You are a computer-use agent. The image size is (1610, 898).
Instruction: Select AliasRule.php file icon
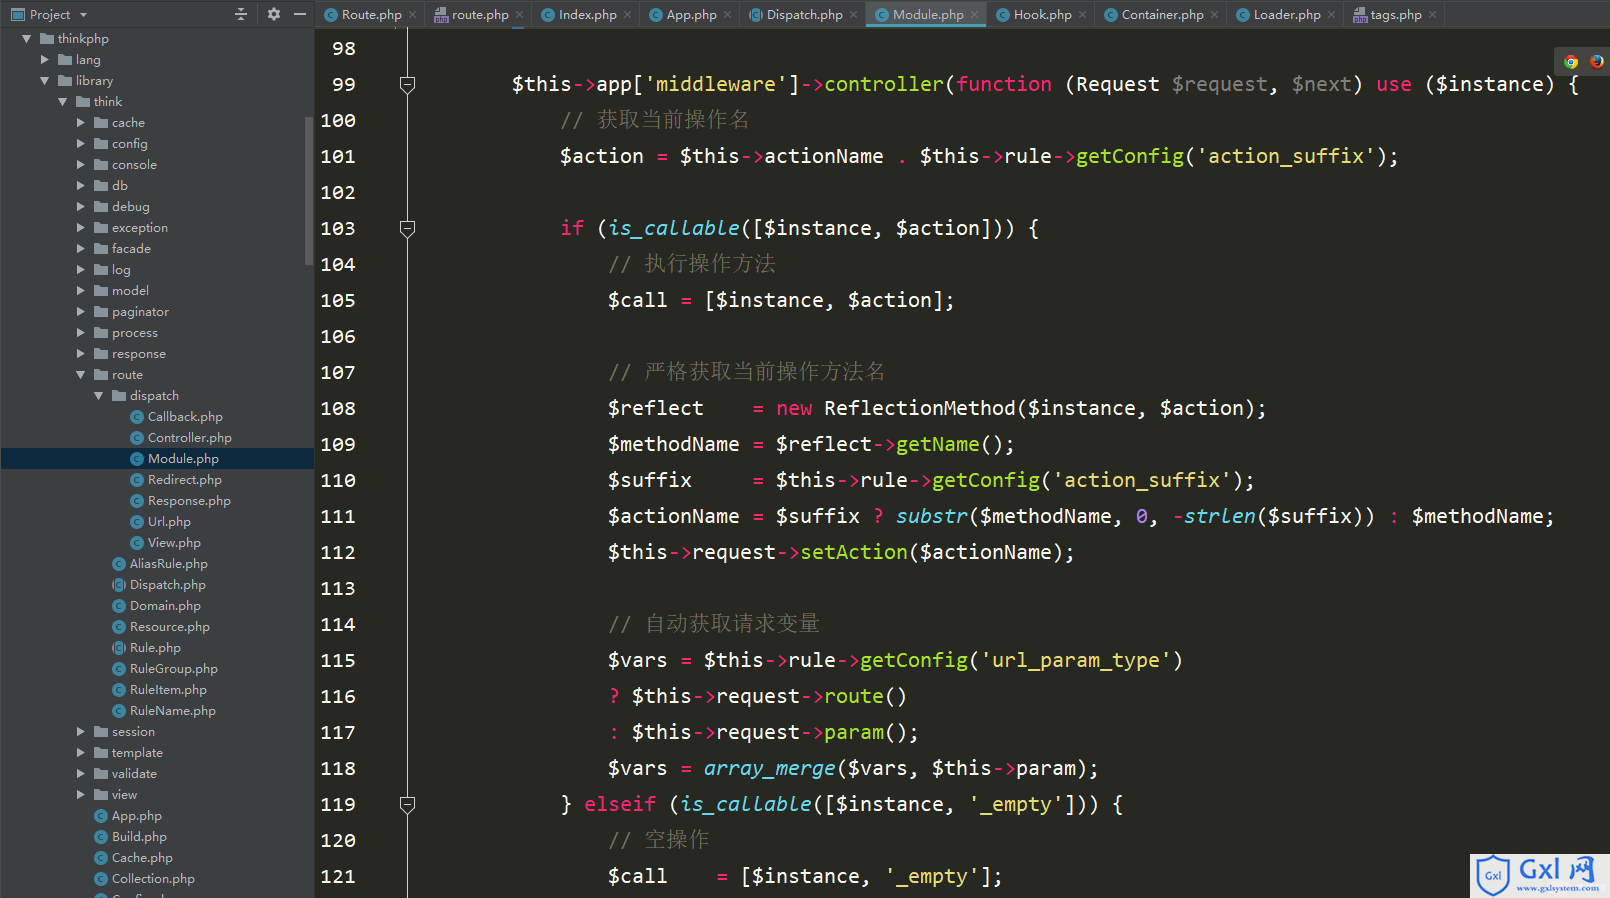(119, 564)
